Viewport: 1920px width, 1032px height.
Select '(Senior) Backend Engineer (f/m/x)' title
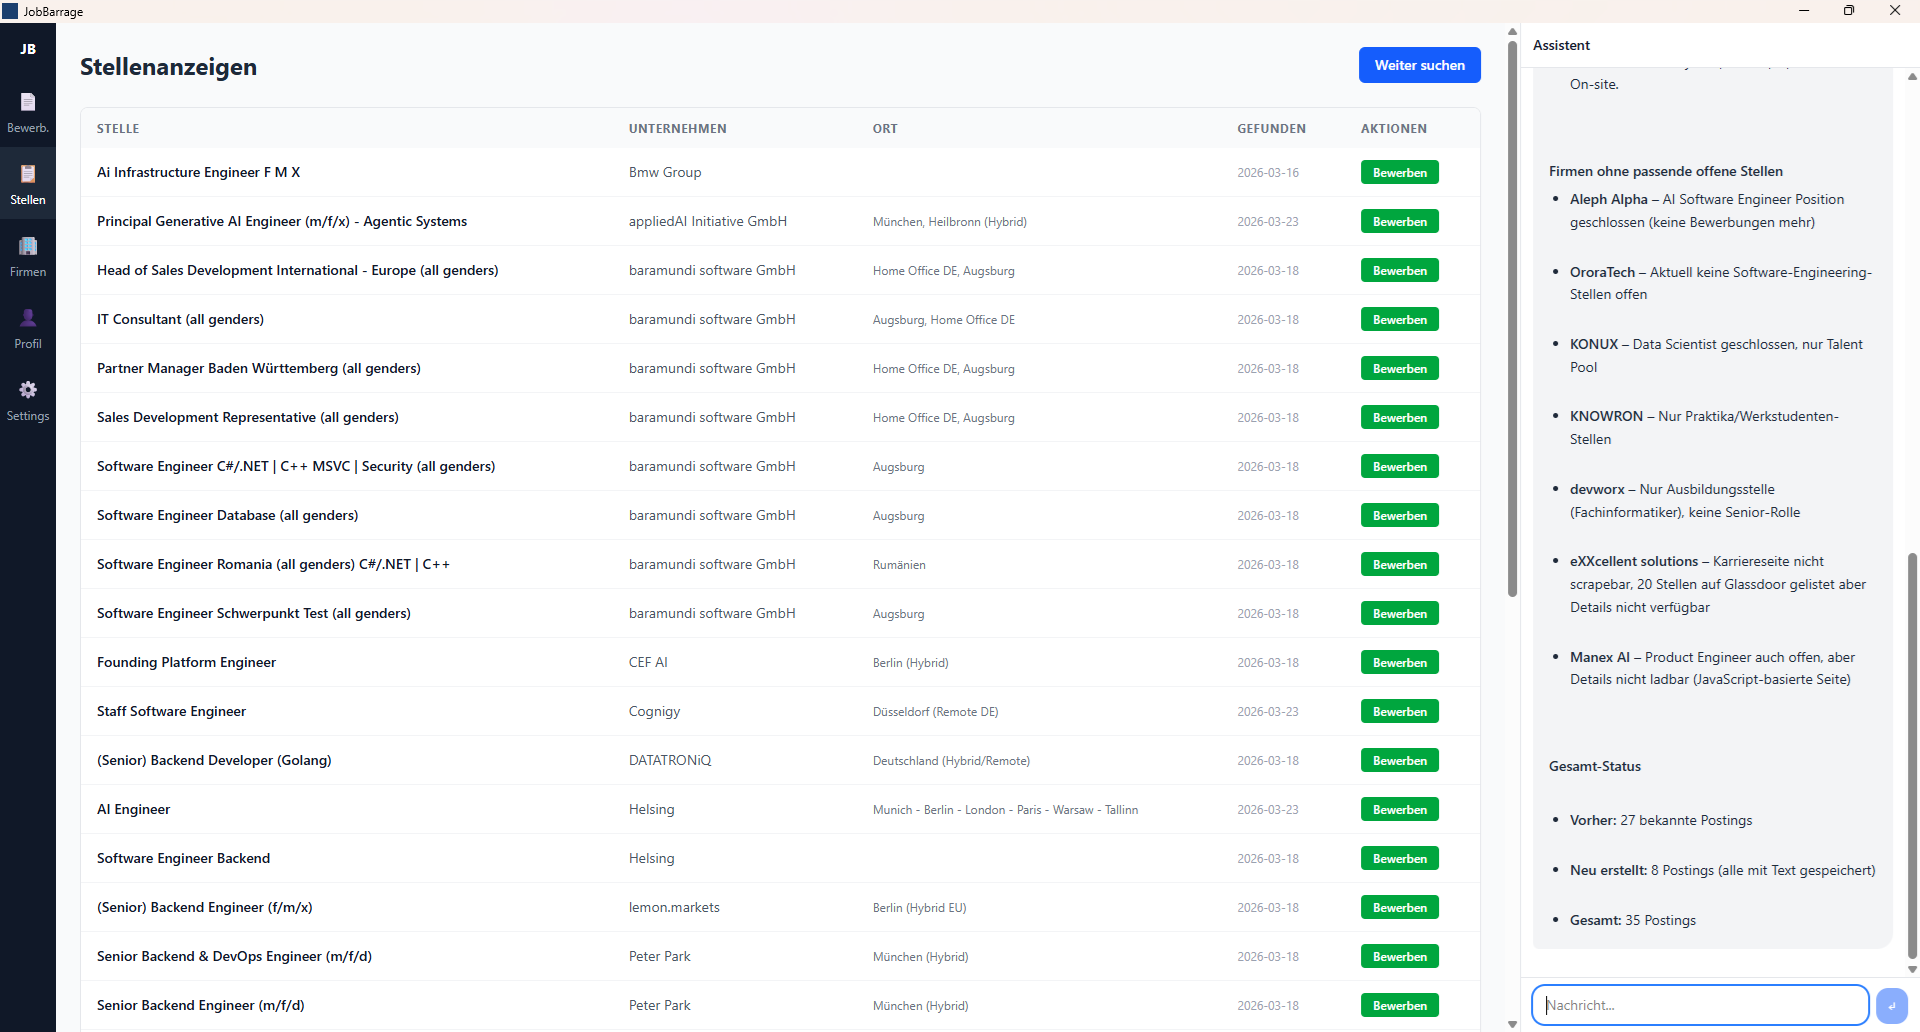coord(204,907)
